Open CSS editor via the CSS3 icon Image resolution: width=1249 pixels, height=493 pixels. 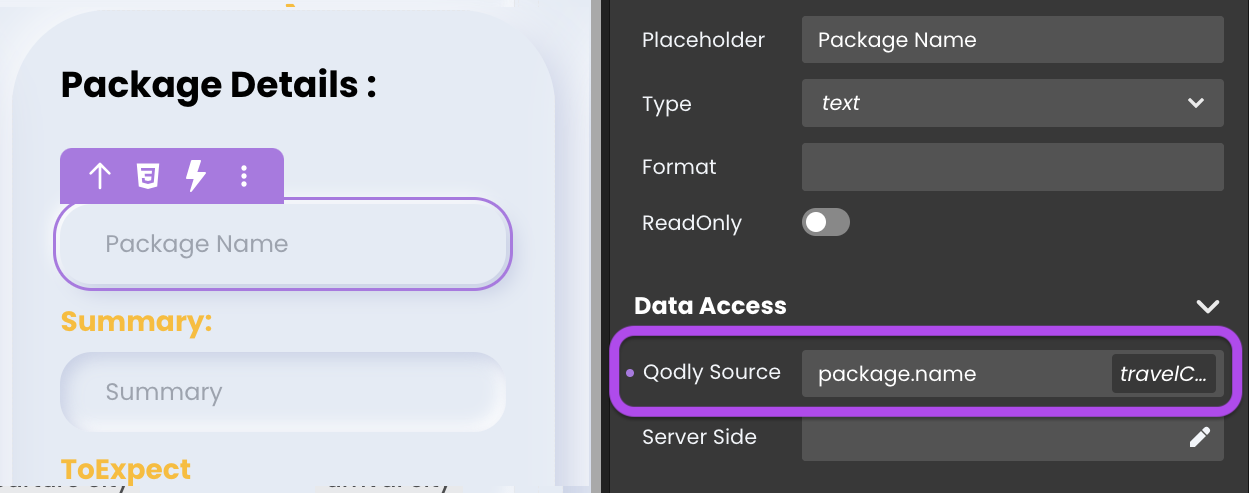click(148, 177)
